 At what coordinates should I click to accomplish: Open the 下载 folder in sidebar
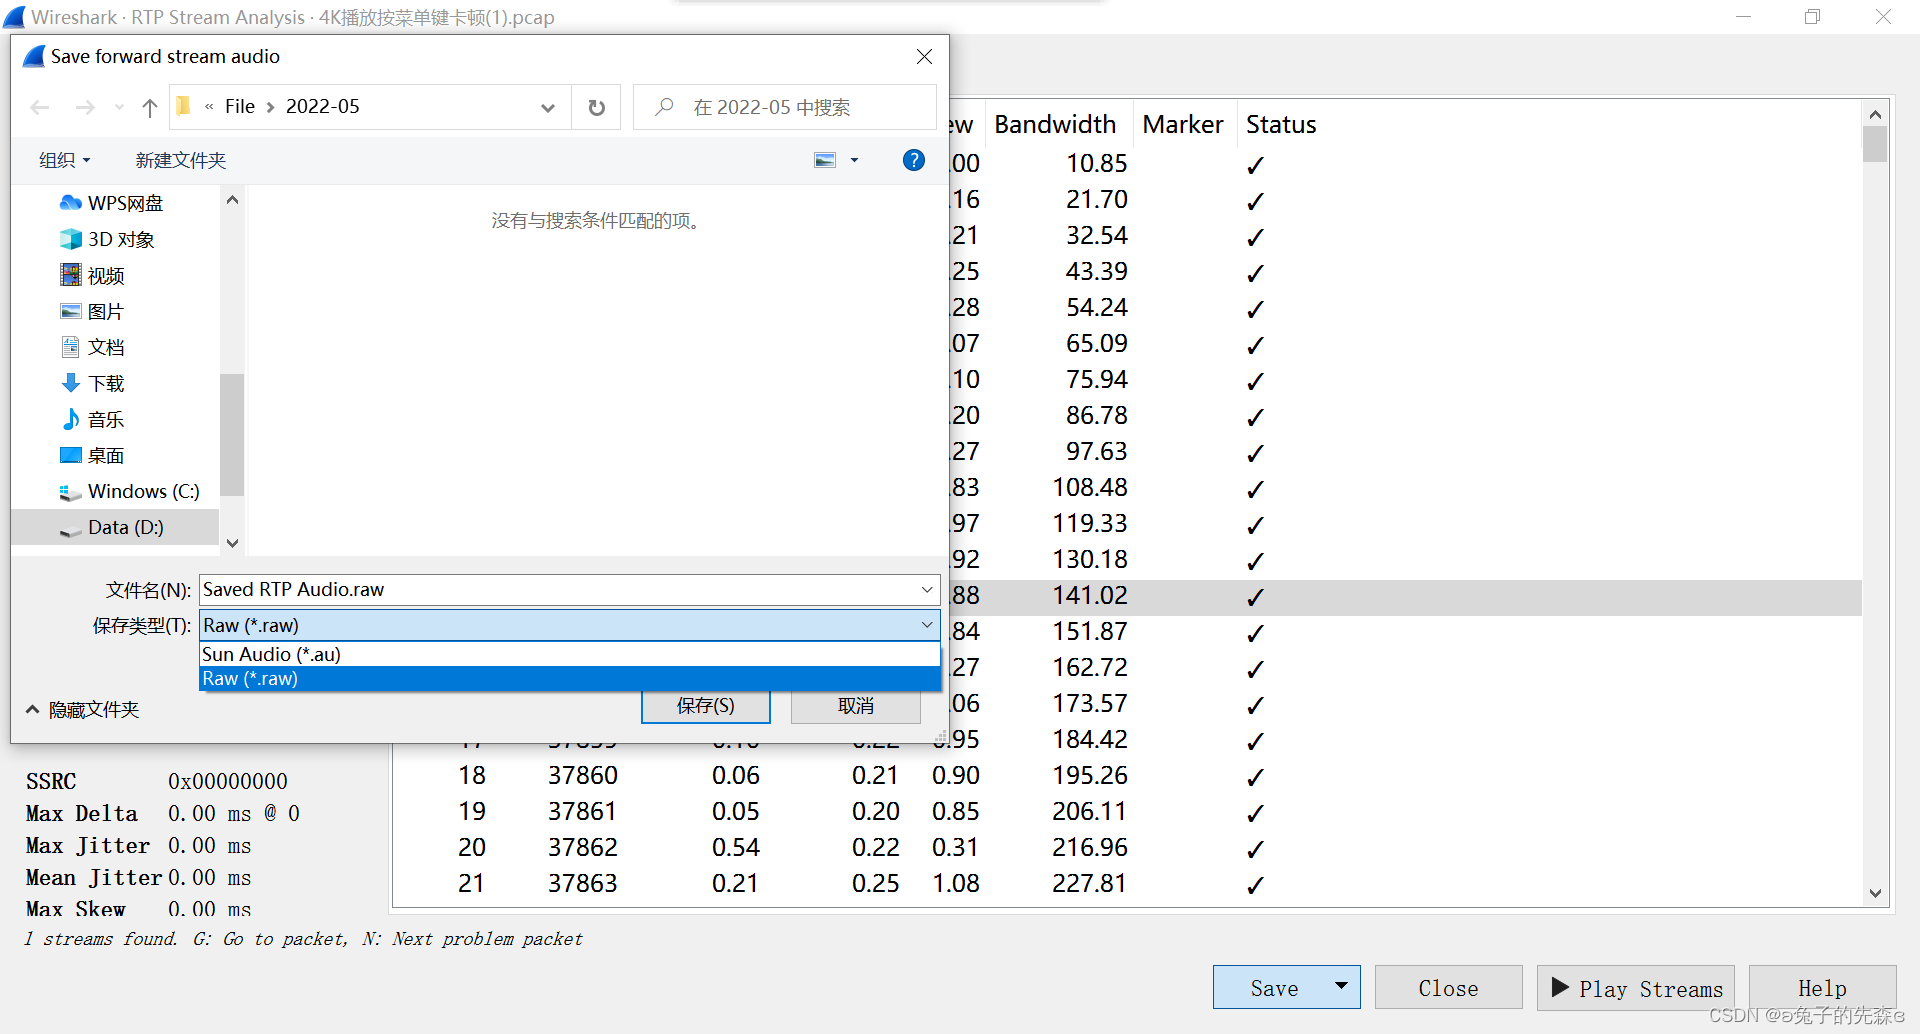tap(106, 383)
